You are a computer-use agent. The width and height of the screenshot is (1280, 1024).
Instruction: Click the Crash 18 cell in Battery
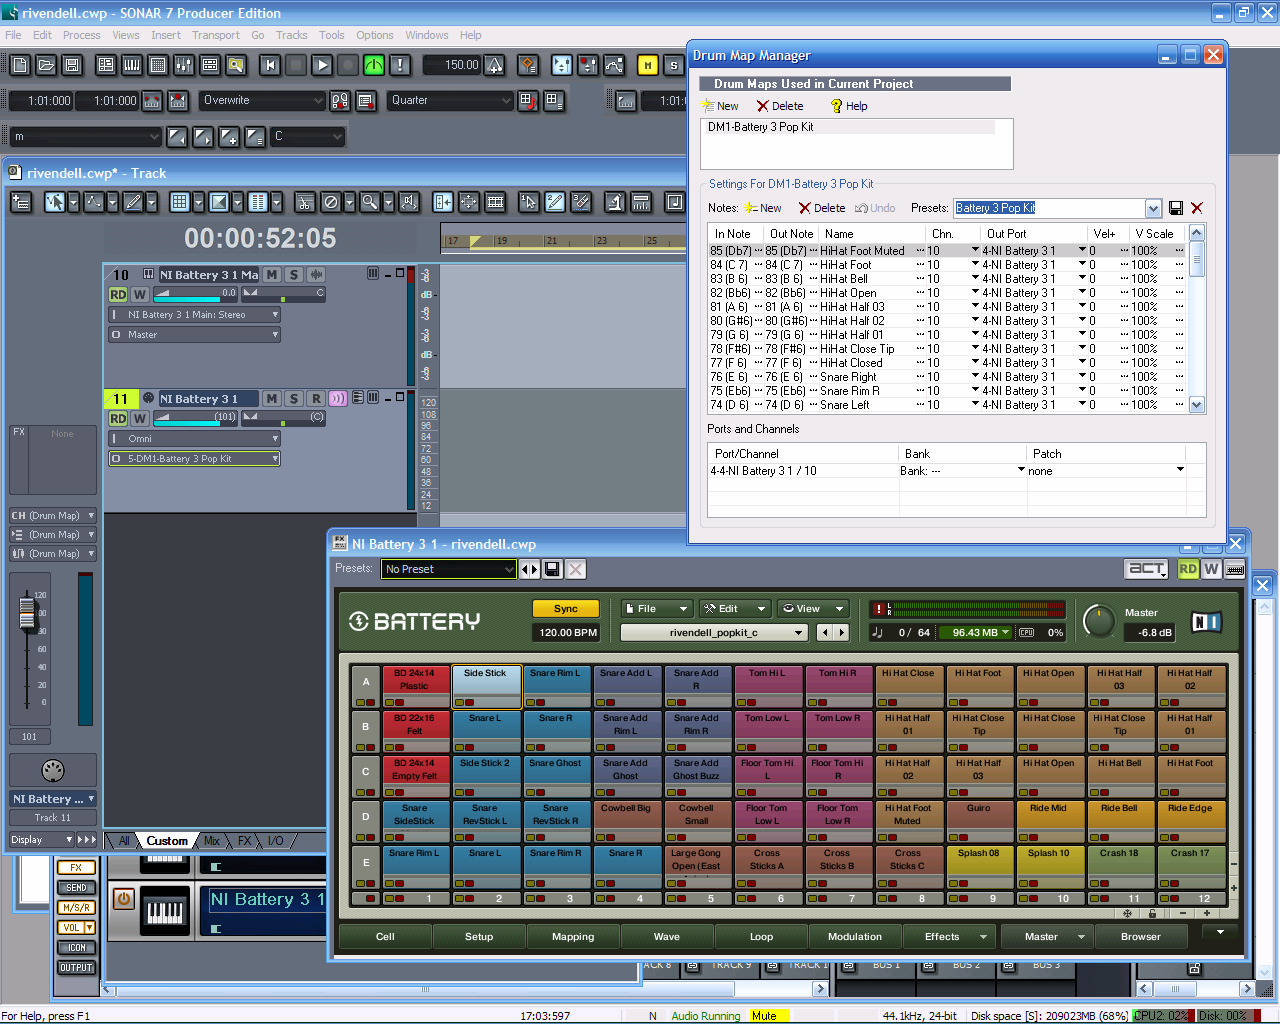click(x=1119, y=866)
